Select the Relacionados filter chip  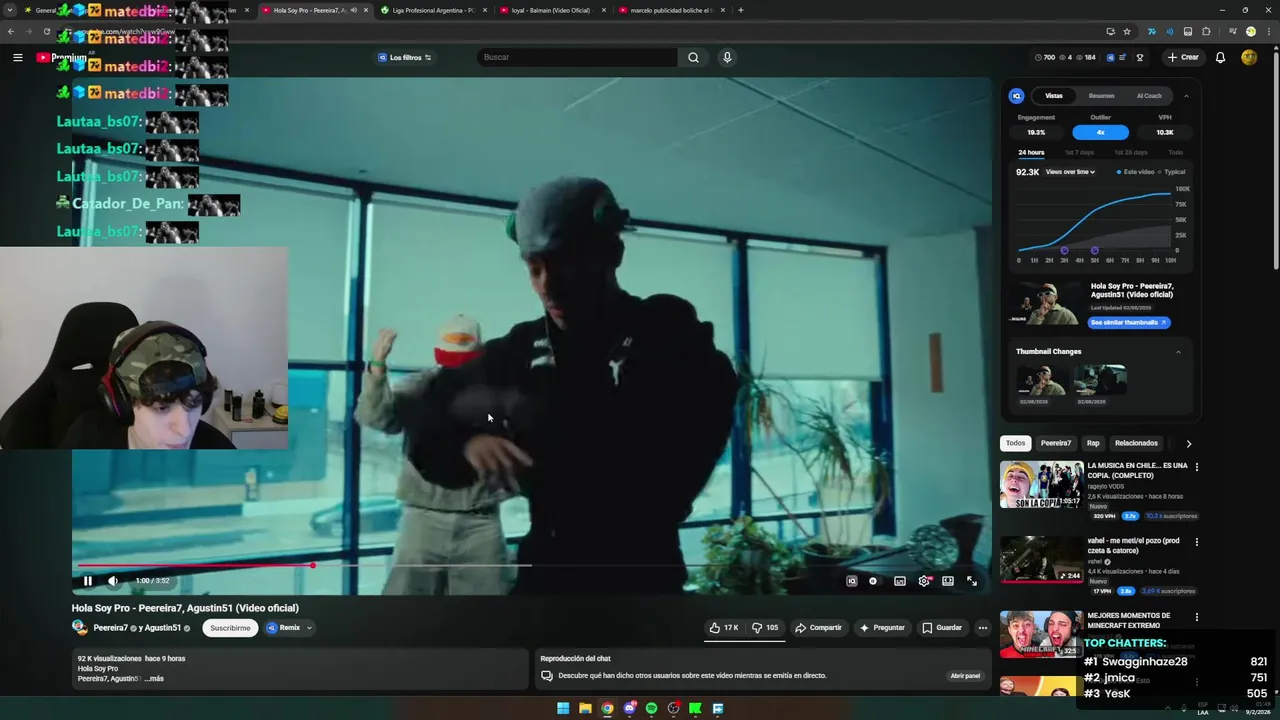click(x=1136, y=443)
